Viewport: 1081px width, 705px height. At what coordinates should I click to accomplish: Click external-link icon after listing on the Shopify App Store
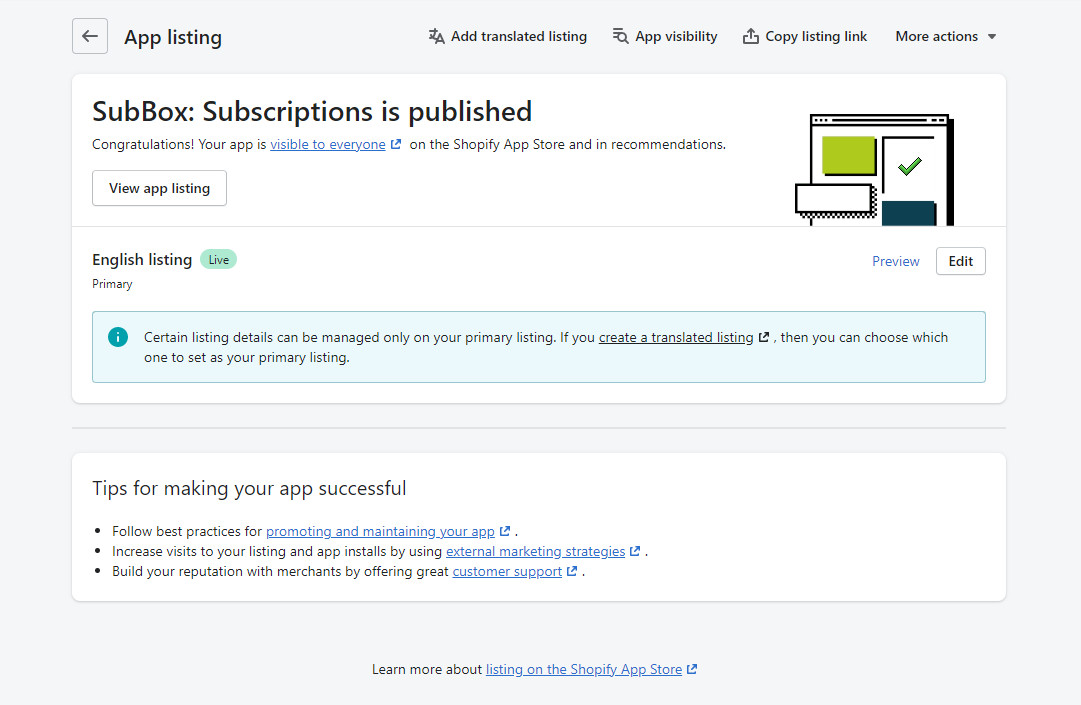[692, 669]
